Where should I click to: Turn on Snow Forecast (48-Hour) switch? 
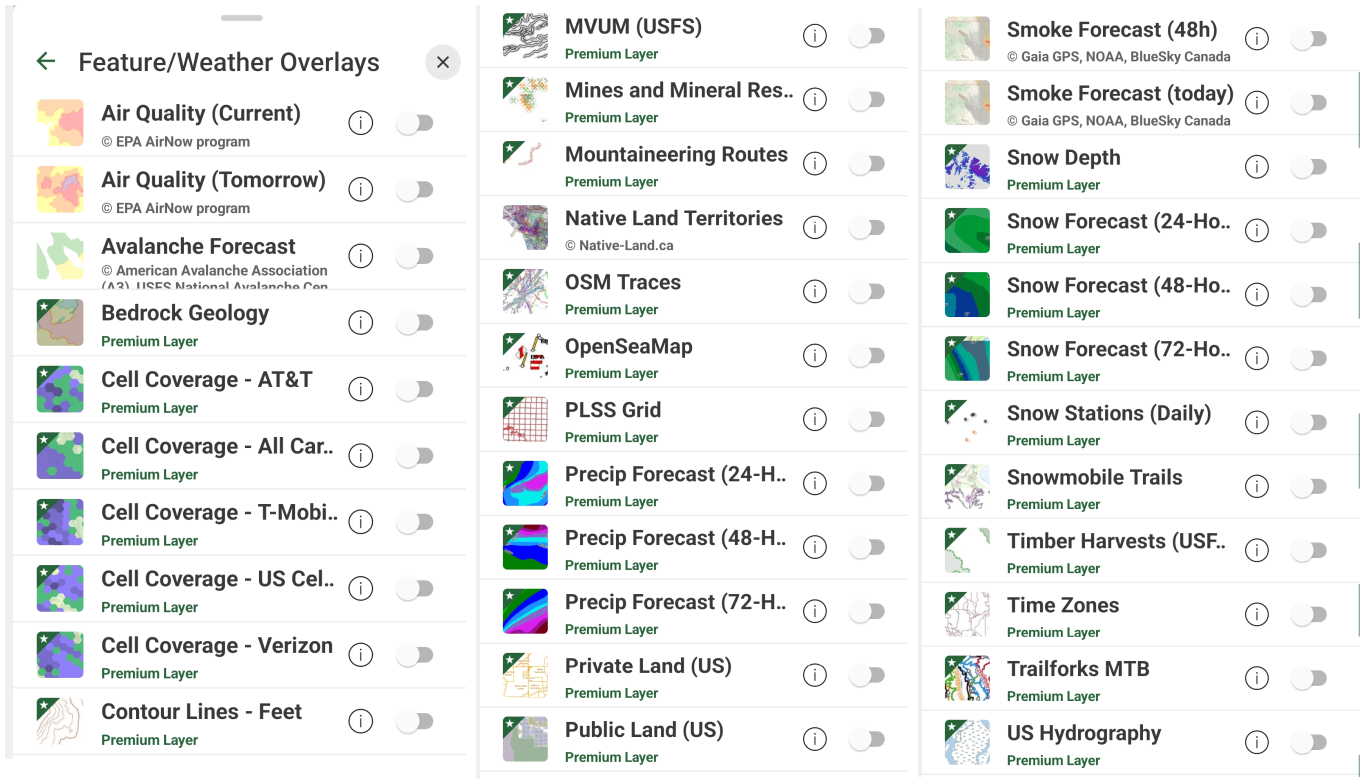click(1309, 295)
